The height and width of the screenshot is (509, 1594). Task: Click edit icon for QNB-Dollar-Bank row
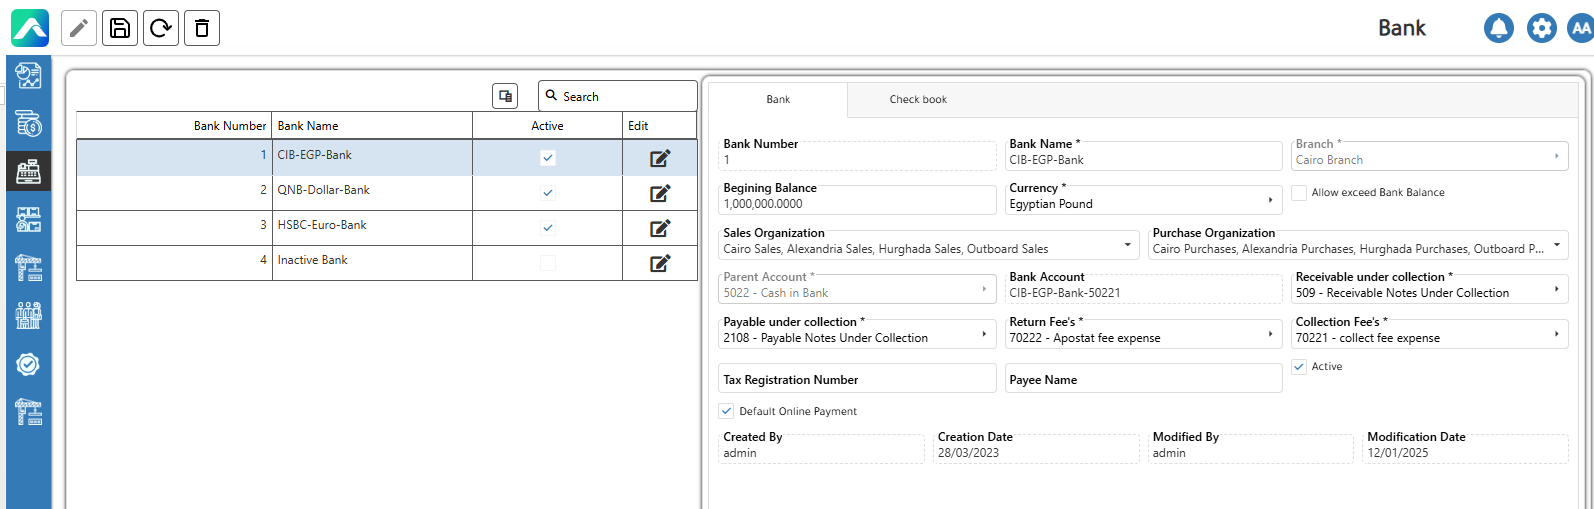pyautogui.click(x=660, y=193)
